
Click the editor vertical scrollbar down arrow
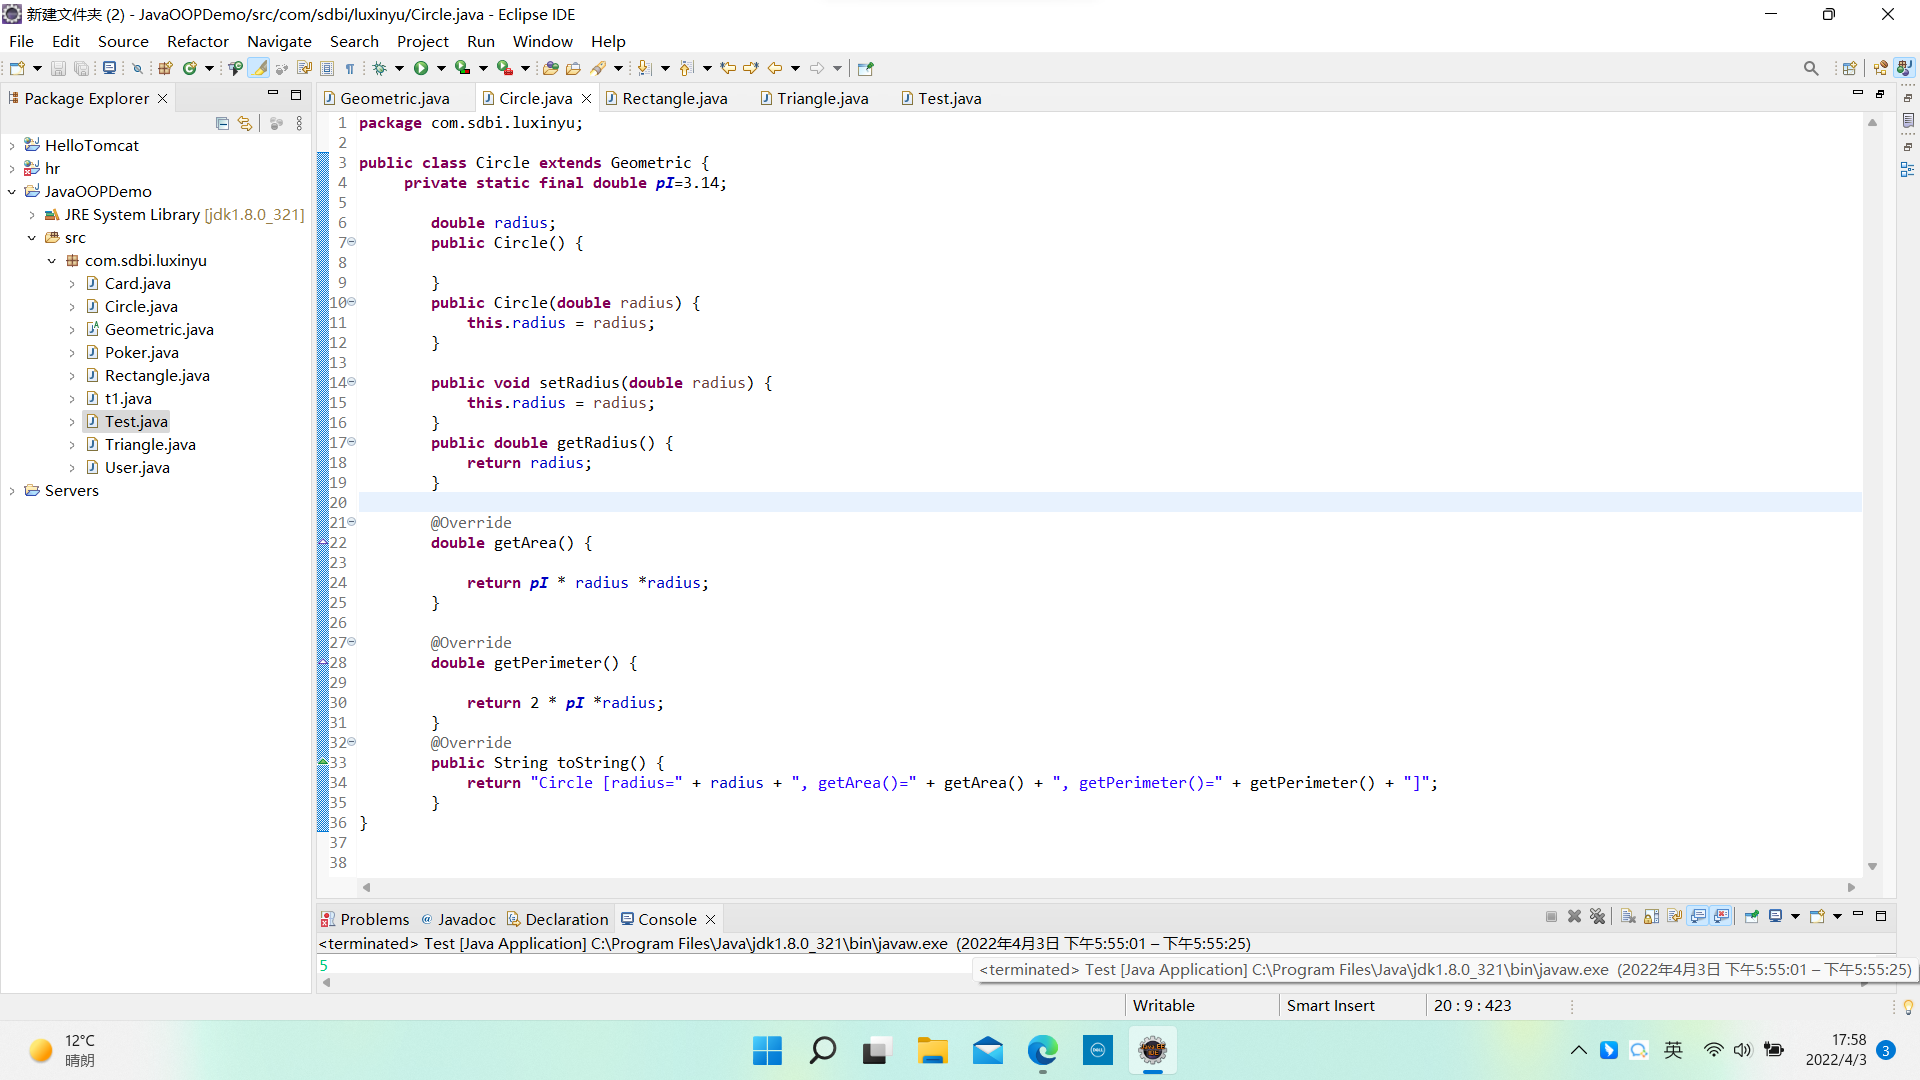(x=1872, y=866)
